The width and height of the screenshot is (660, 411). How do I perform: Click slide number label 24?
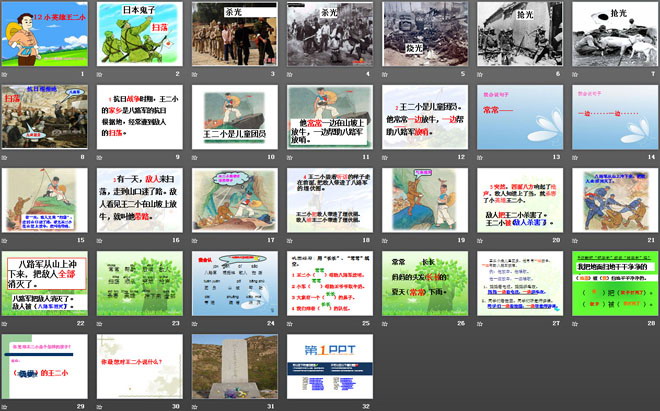coord(271,323)
